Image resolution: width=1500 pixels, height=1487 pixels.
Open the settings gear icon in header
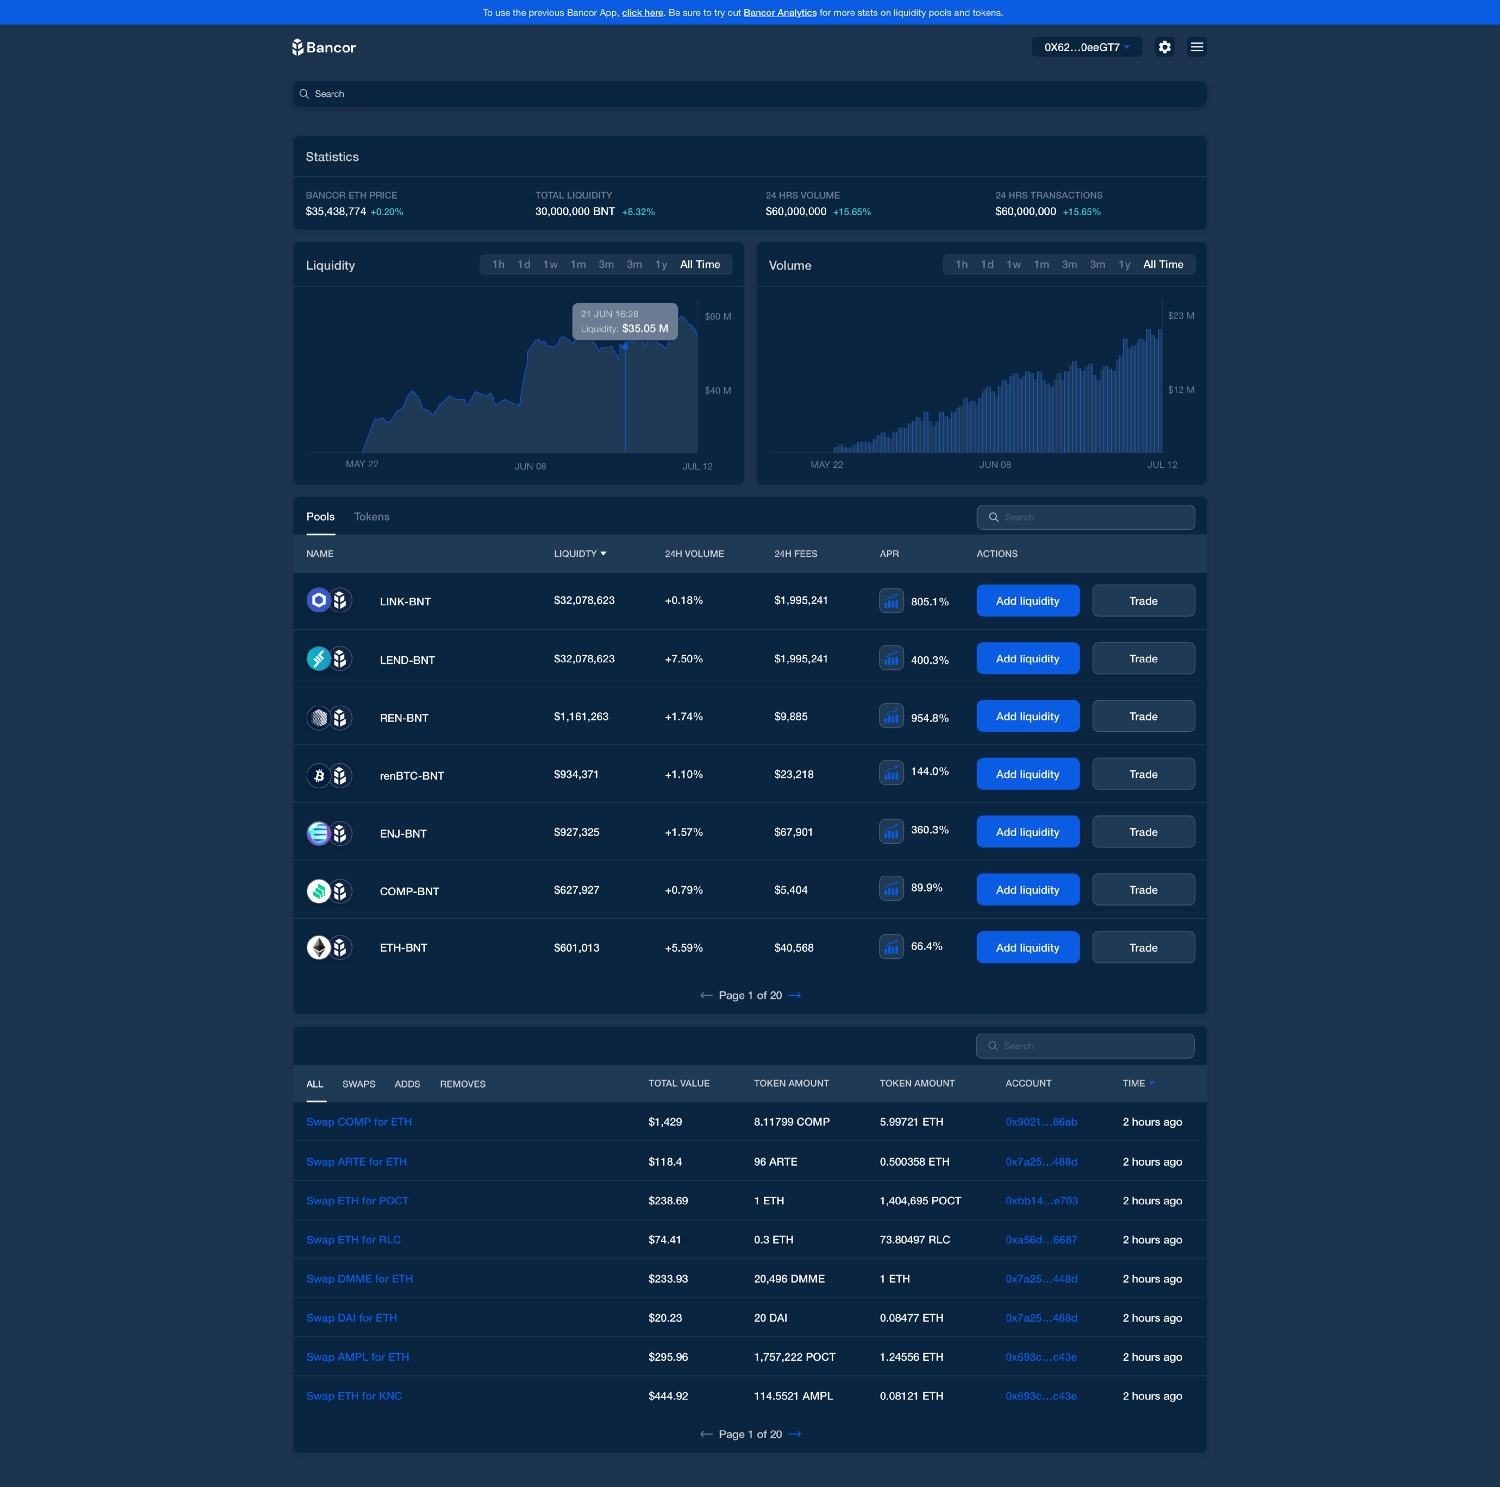pos(1164,47)
